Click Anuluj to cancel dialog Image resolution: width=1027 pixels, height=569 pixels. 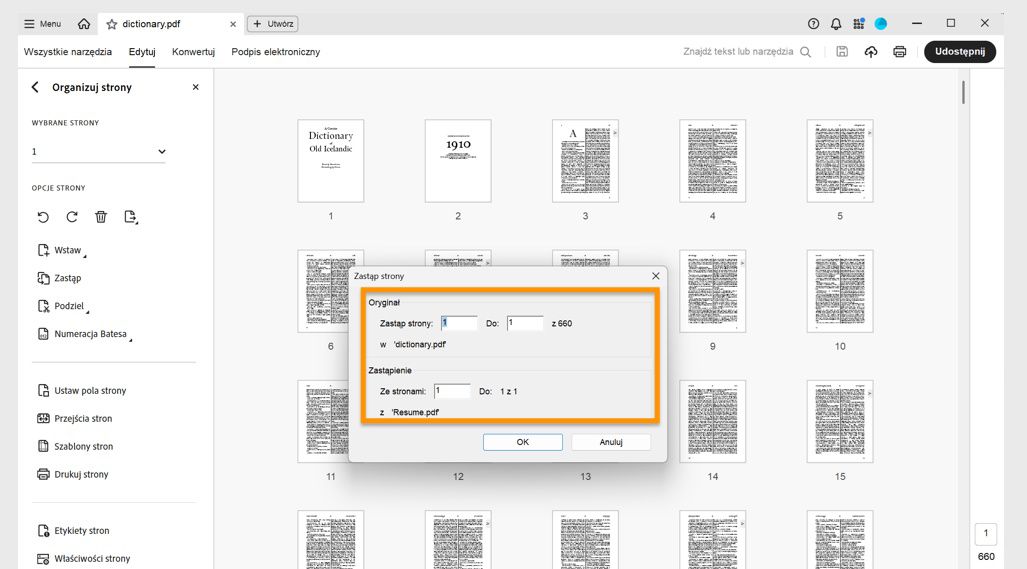(x=611, y=442)
